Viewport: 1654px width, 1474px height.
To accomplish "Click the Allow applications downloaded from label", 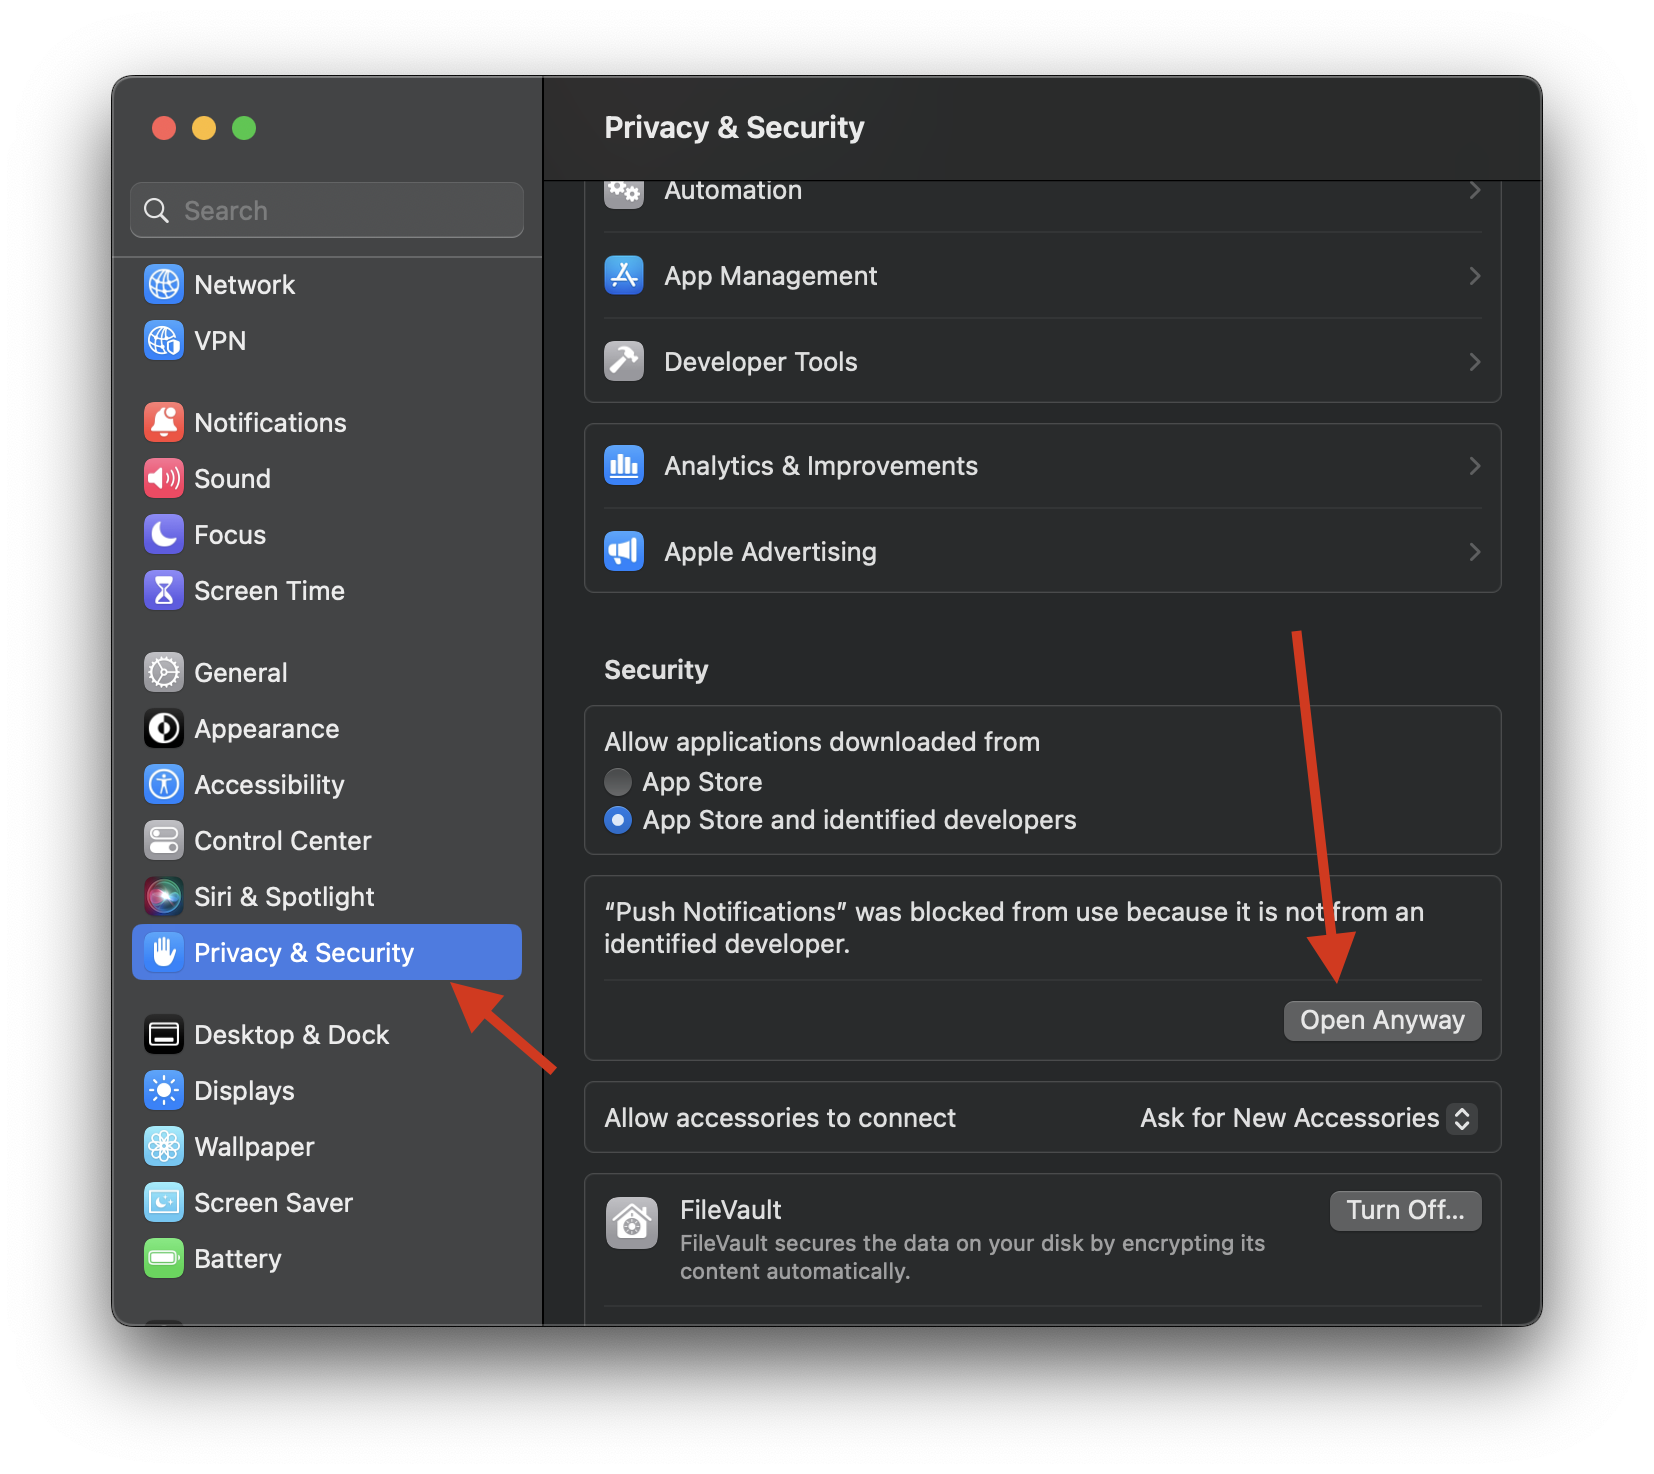I will [x=822, y=742].
